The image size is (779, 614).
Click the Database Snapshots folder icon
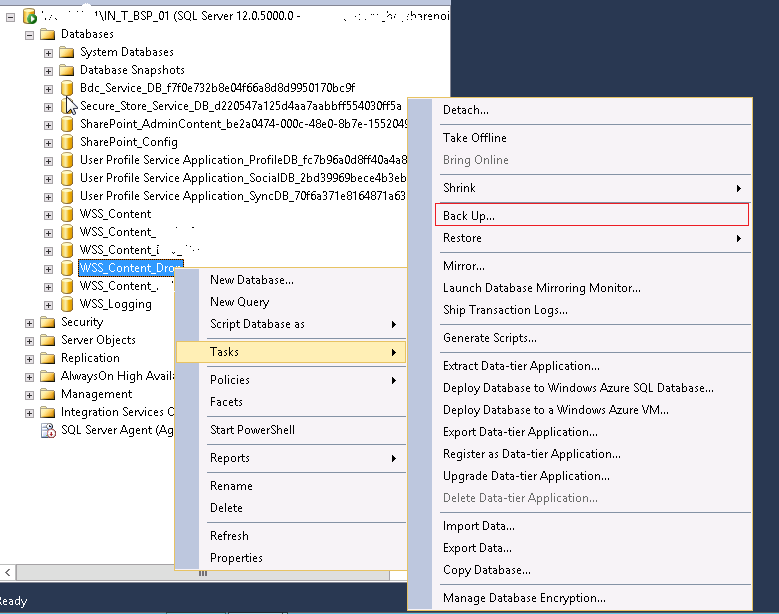67,70
